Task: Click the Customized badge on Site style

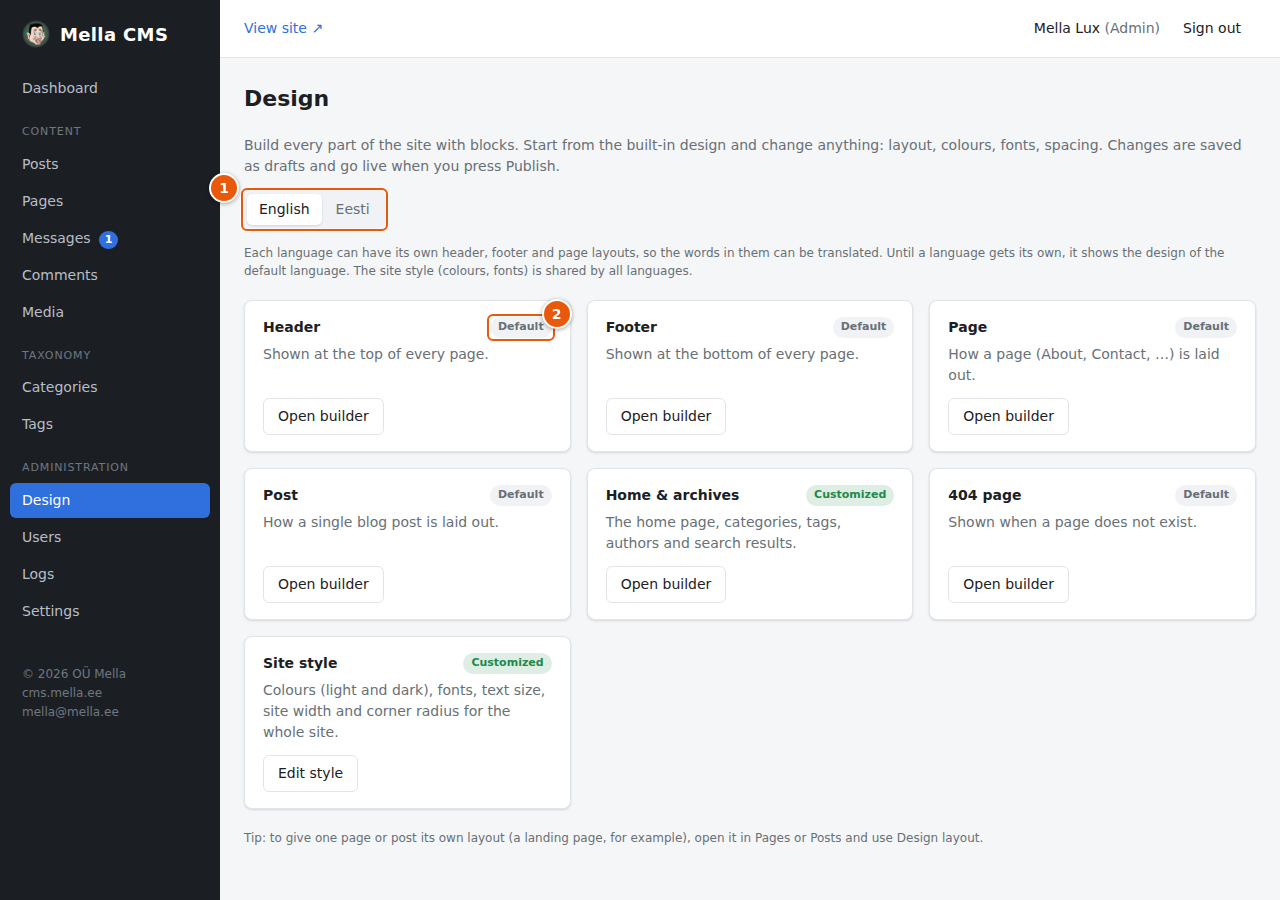Action: 507,663
